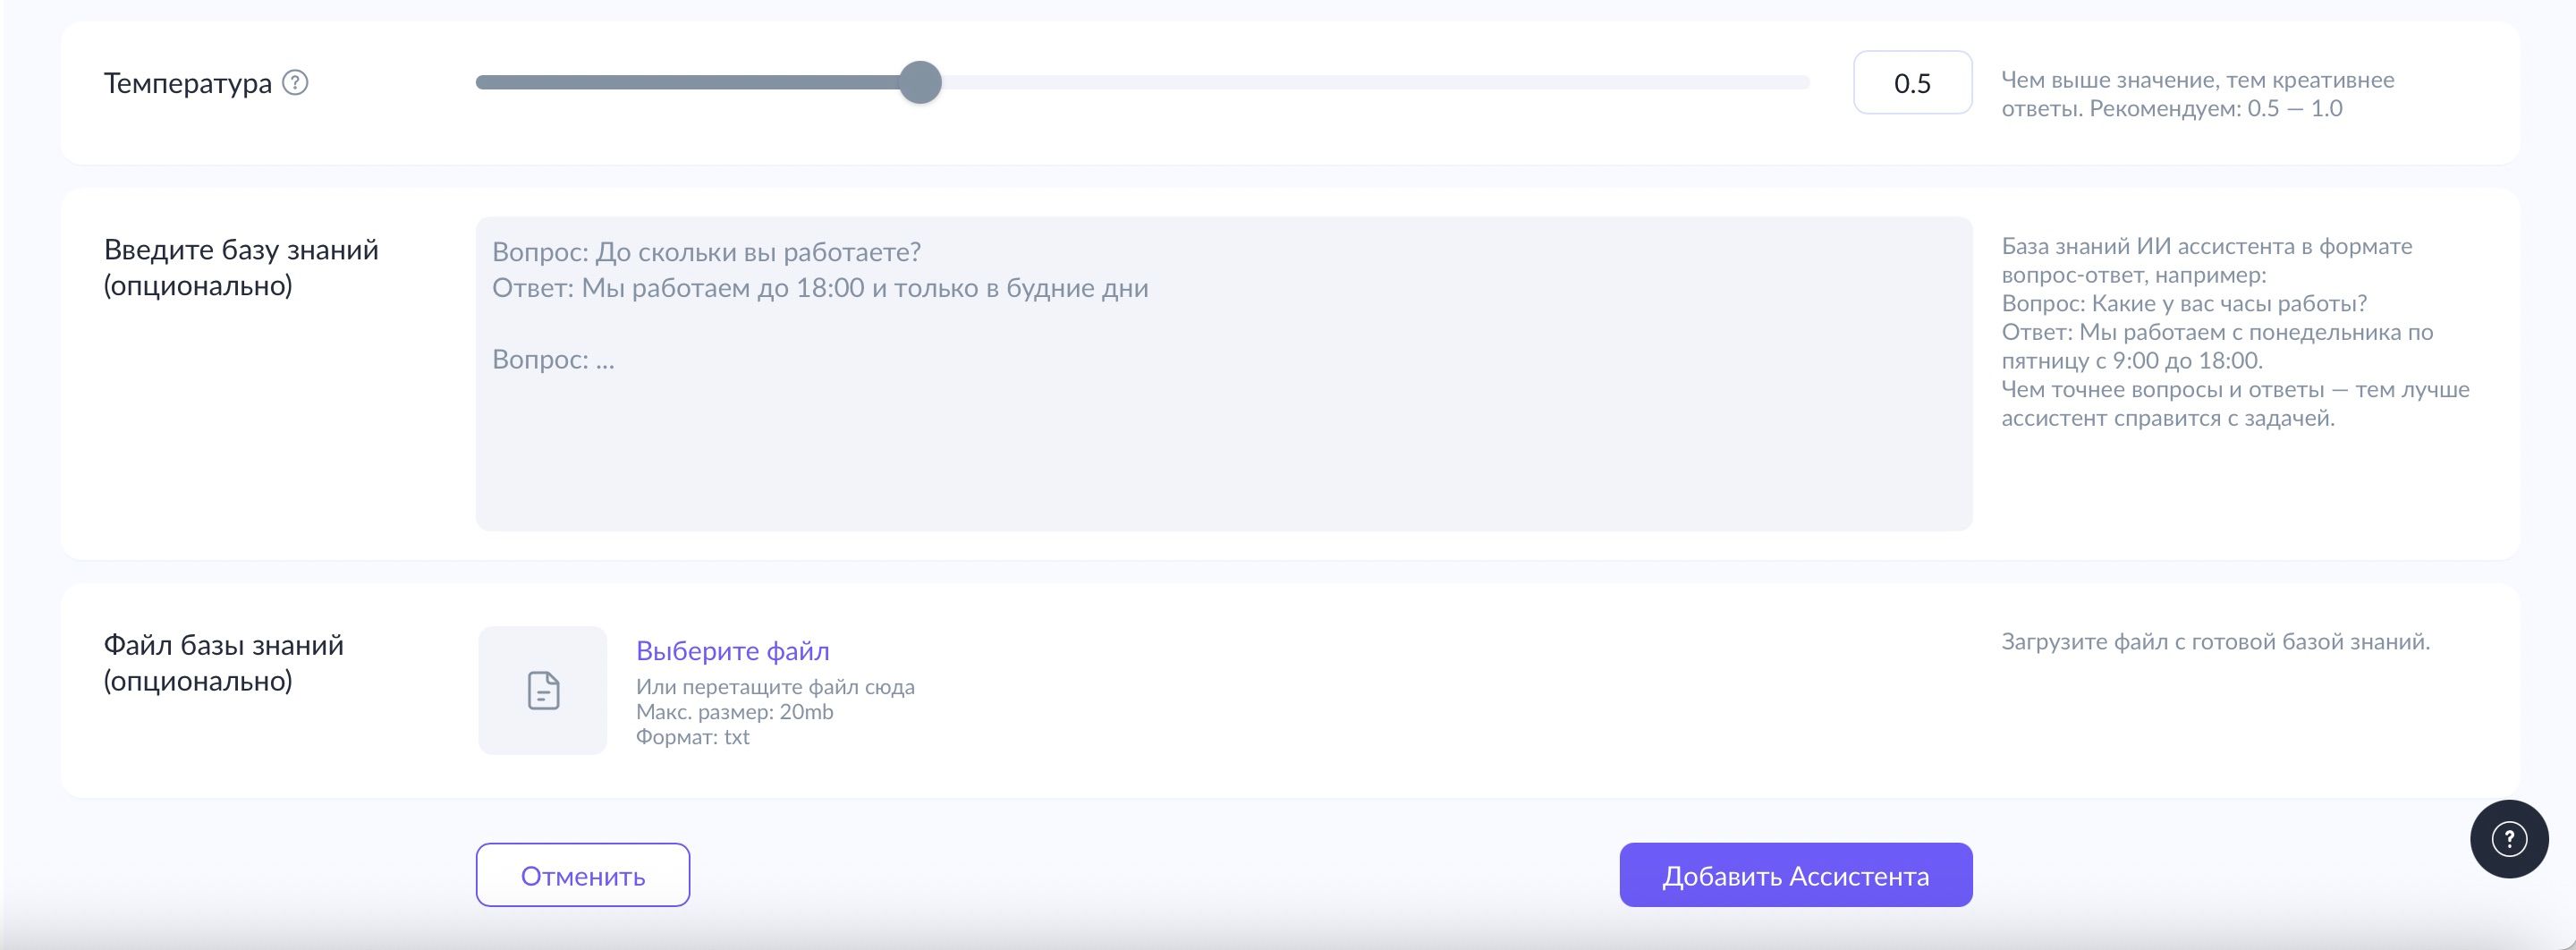The width and height of the screenshot is (2576, 950).
Task: Click the Введите базу знаний label
Action: click(x=241, y=268)
